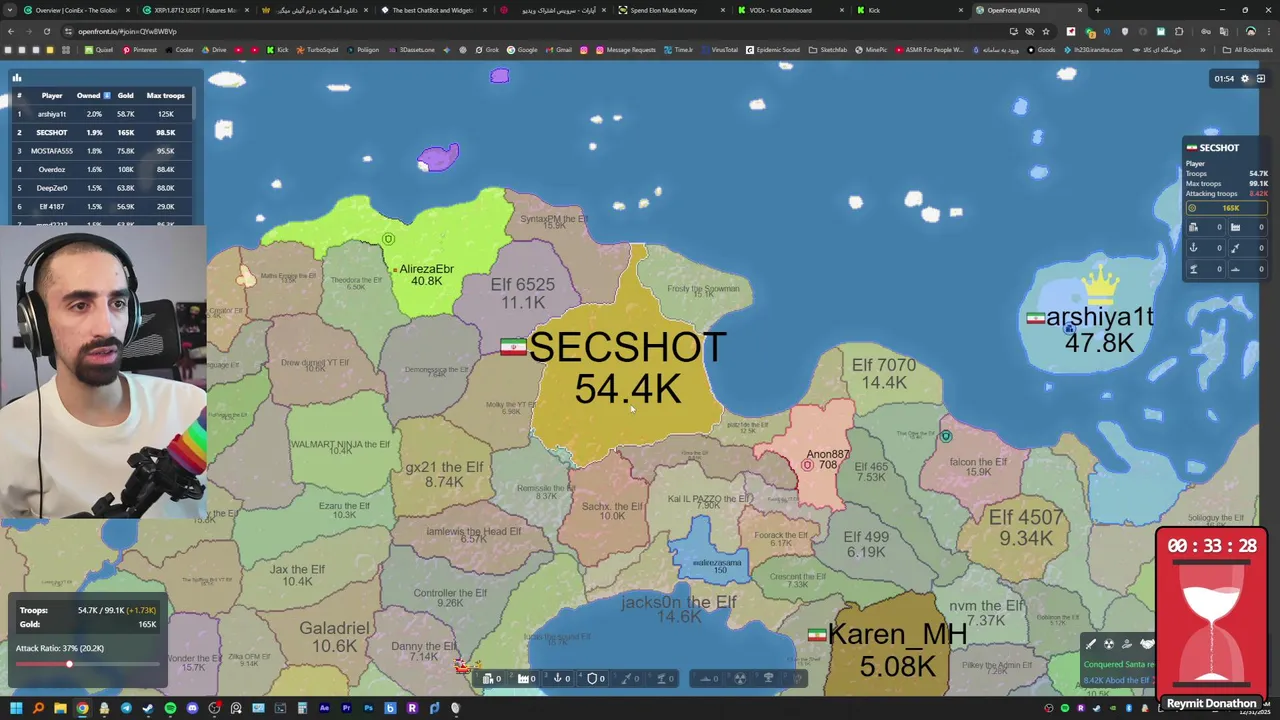Click SAM launcher count in SECSHOT panel
This screenshot has width=1280, height=720.
point(1204,269)
